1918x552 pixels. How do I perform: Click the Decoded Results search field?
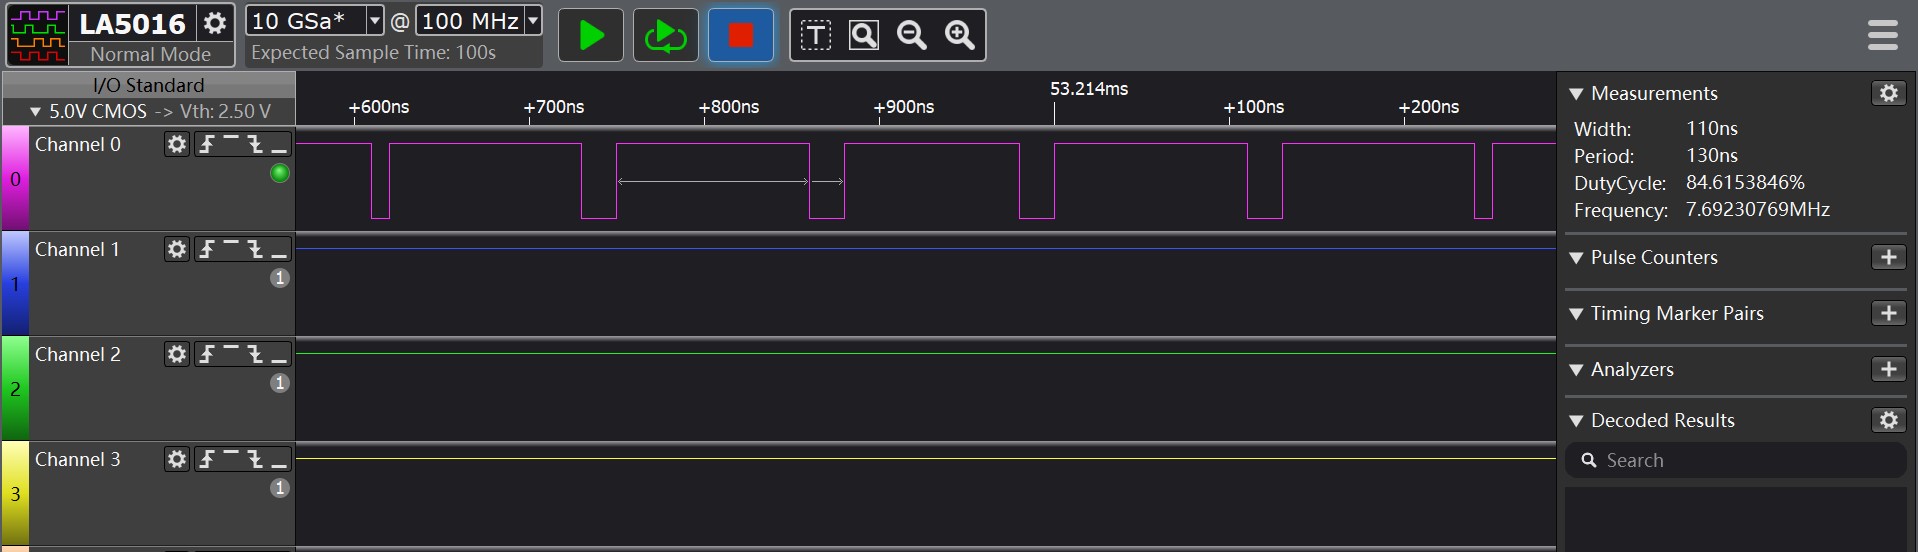tap(1735, 460)
